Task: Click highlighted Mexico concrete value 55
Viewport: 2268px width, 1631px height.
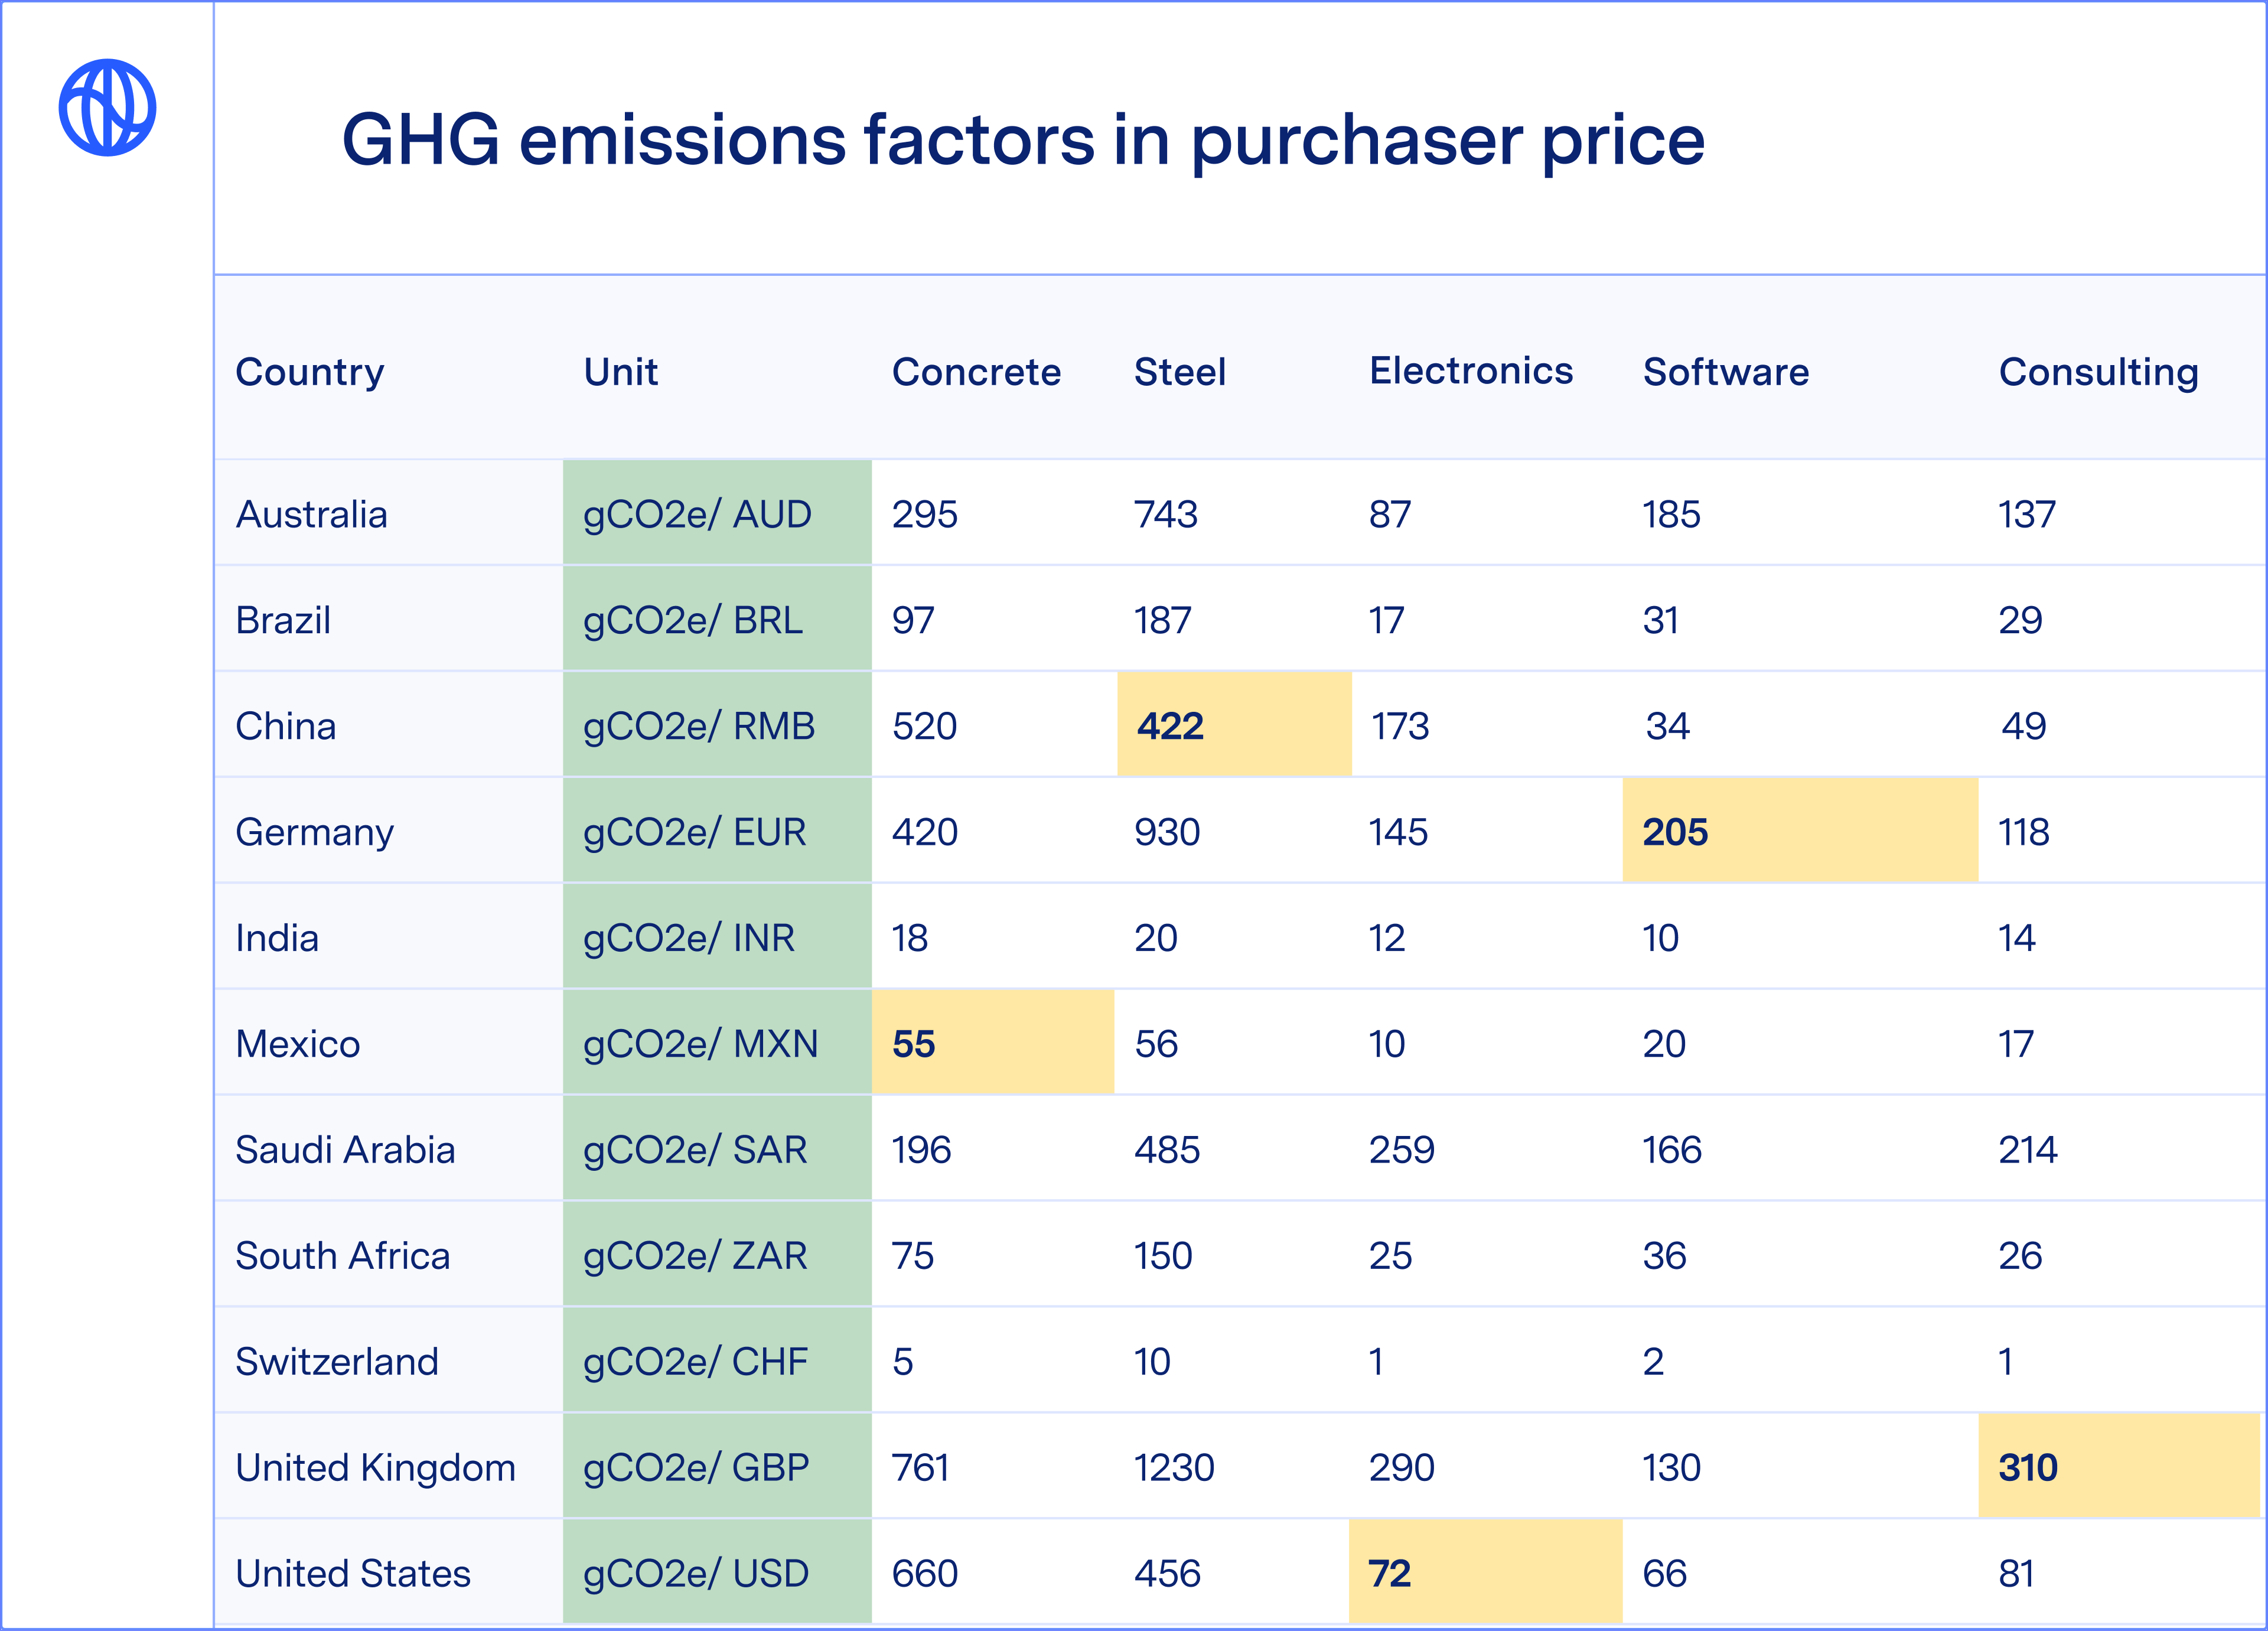Action: point(914,1044)
